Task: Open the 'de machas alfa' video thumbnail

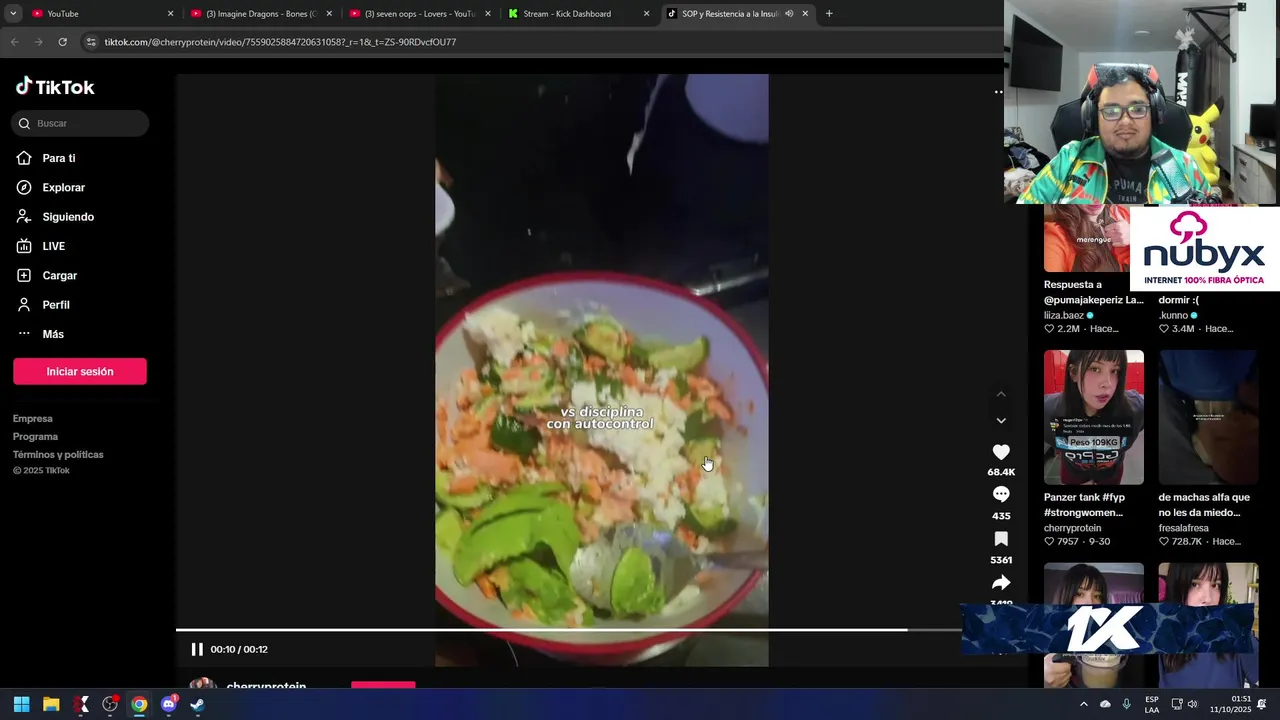Action: click(1208, 417)
